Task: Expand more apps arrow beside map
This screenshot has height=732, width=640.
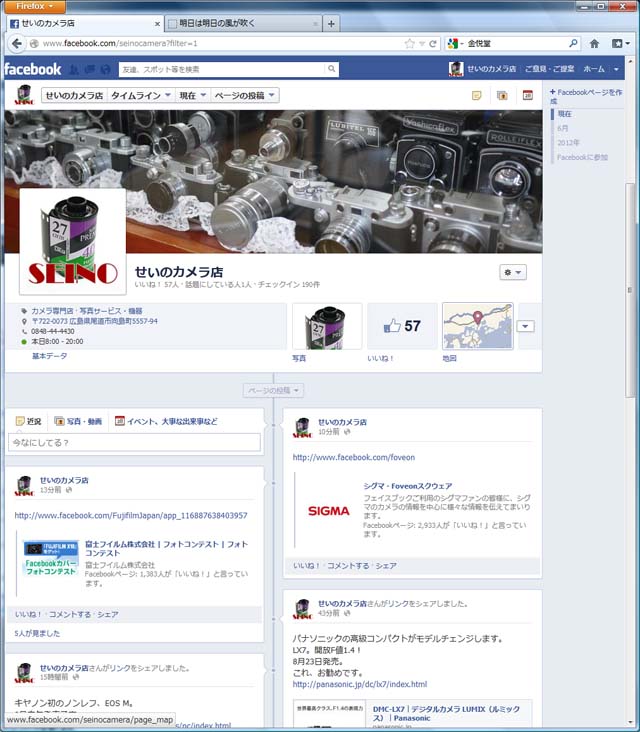Action: click(526, 326)
